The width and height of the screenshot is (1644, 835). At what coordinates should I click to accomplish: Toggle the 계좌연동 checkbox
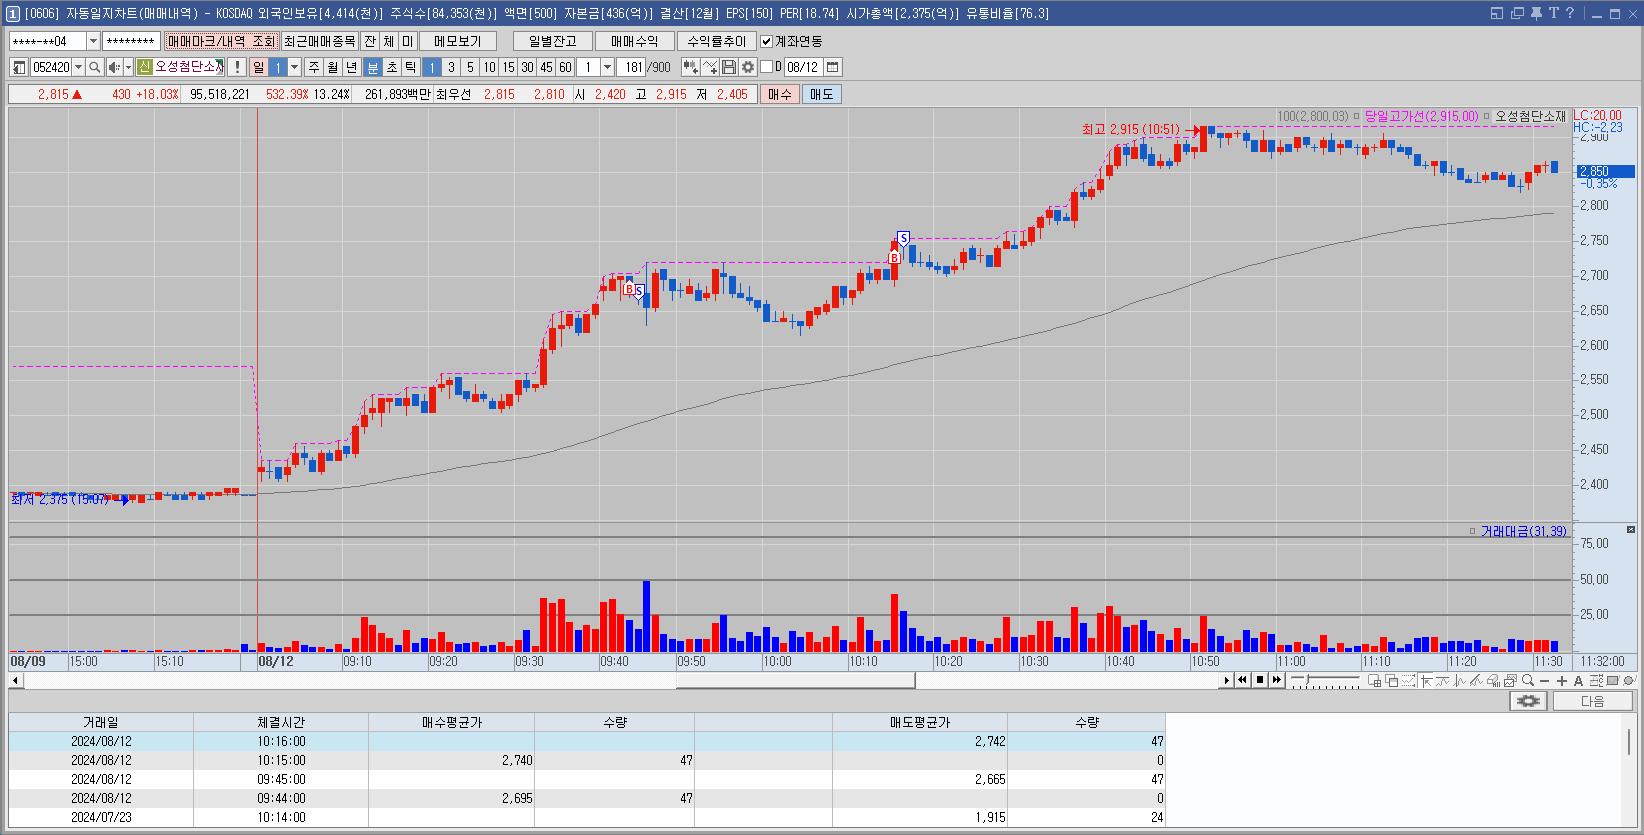pos(767,41)
